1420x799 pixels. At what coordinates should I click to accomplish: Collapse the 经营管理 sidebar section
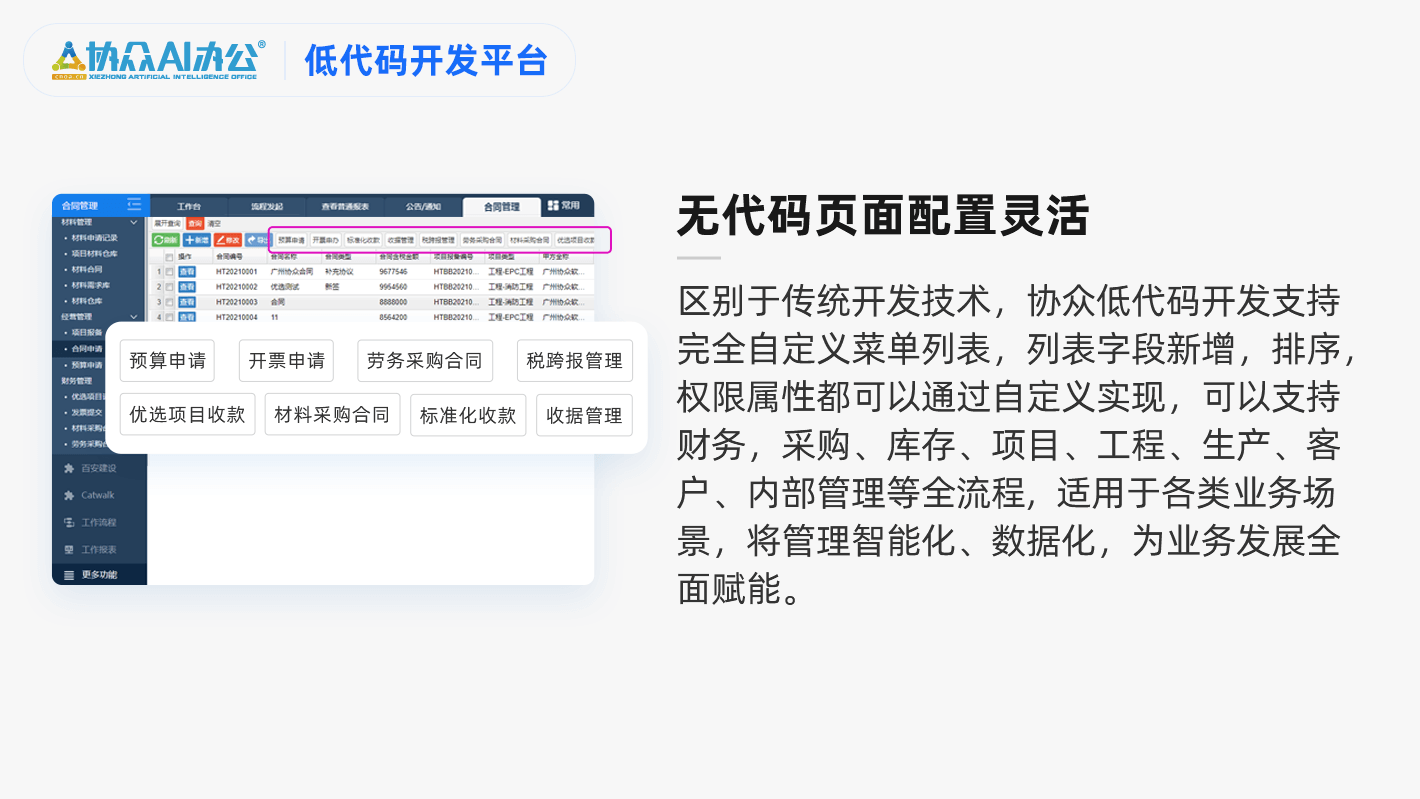(134, 316)
